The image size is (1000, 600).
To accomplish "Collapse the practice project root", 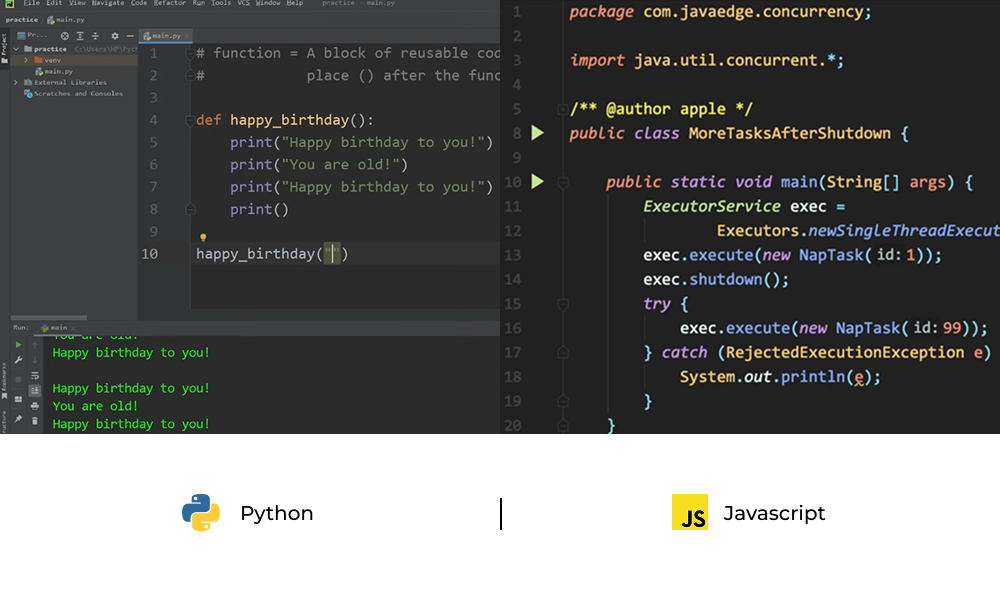I will (x=15, y=49).
